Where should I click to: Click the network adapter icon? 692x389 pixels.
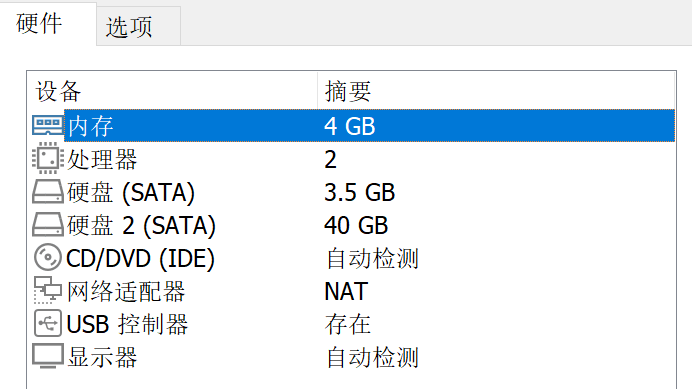click(x=48, y=291)
